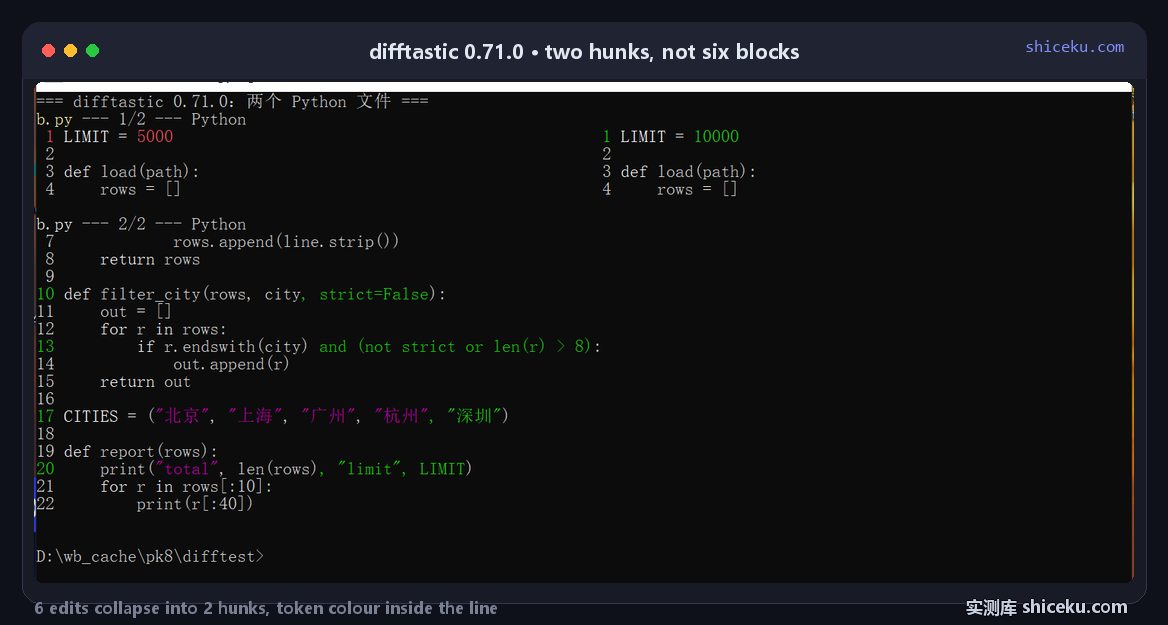The height and width of the screenshot is (625, 1168).
Task: Click 'def load(path):' in the right column
Action: [x=688, y=171]
